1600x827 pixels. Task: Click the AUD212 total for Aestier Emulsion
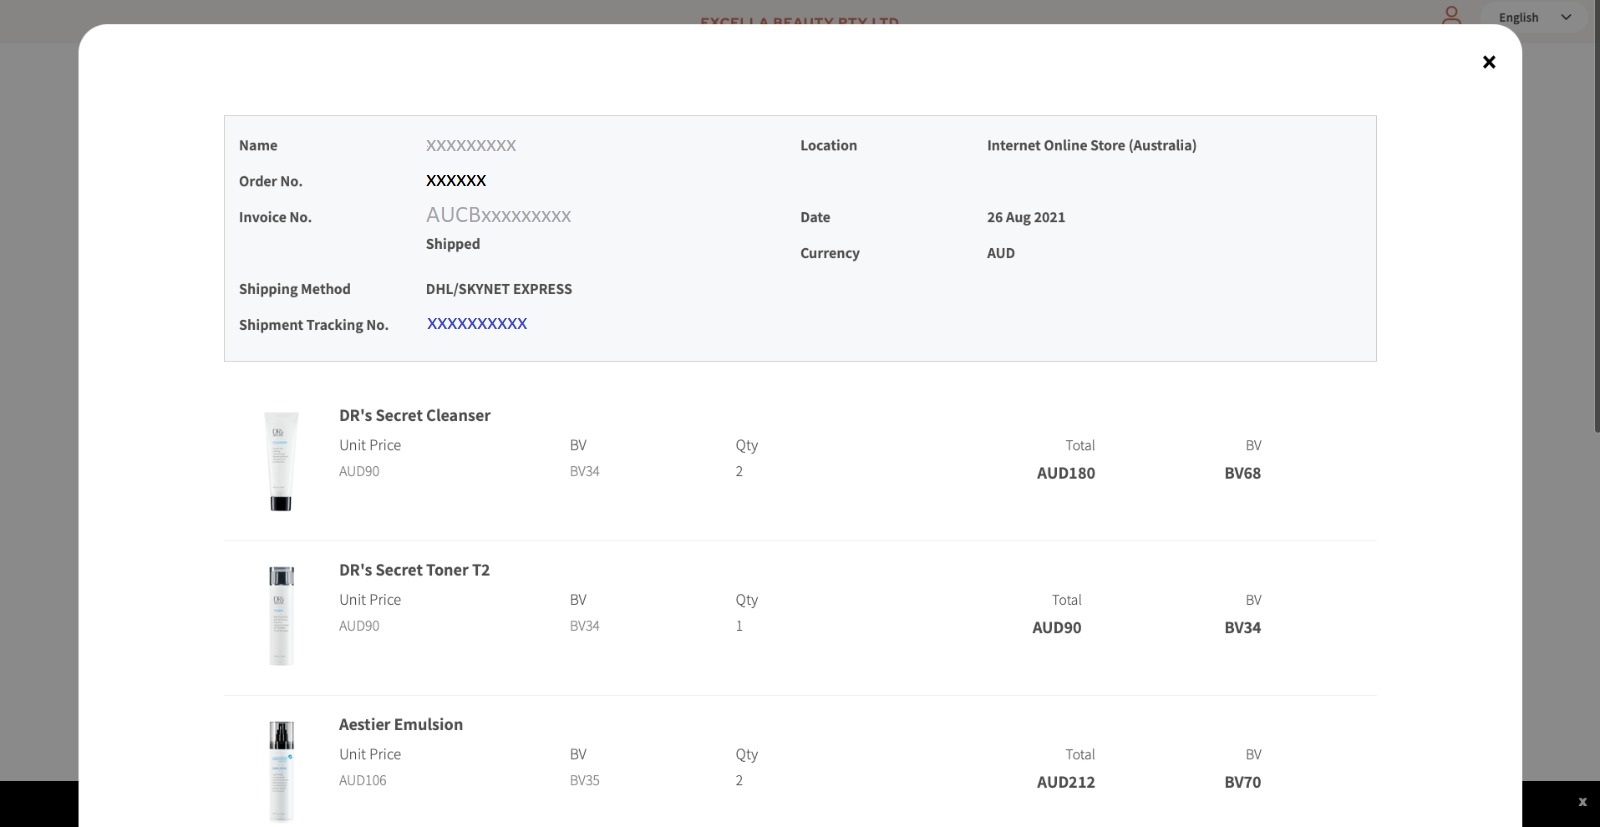1065,782
